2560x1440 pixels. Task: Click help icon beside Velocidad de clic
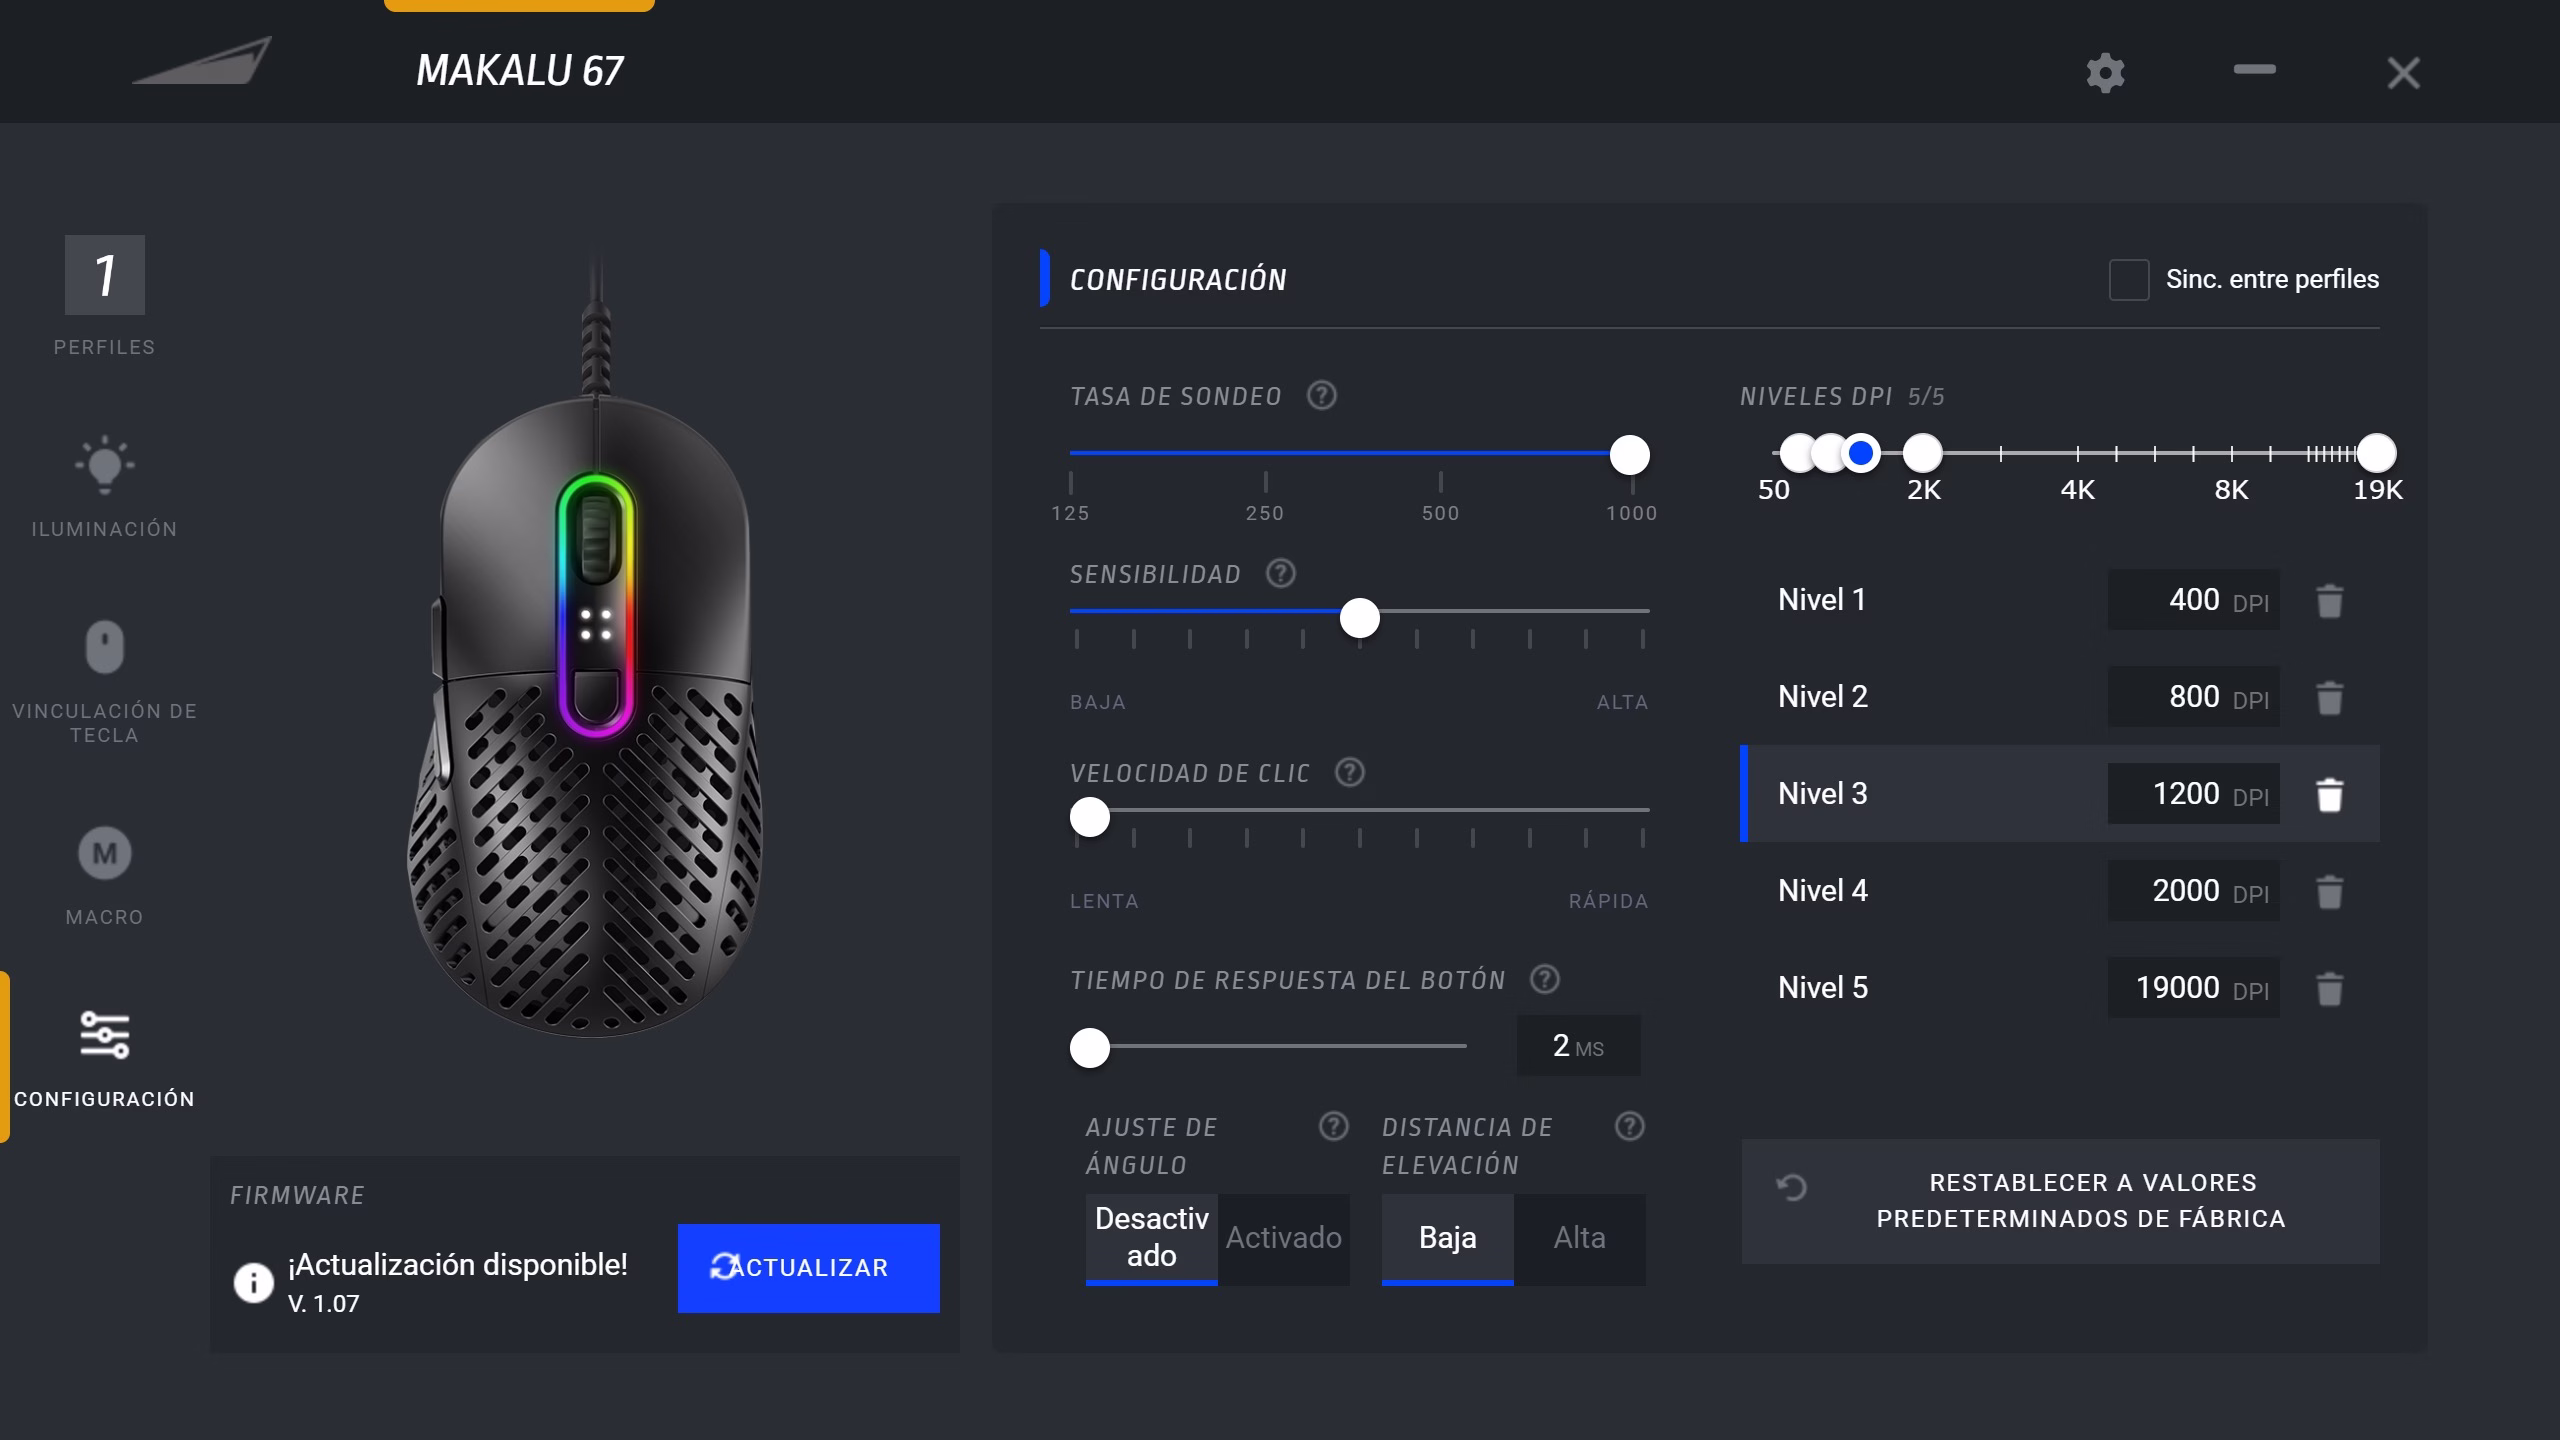click(1349, 772)
